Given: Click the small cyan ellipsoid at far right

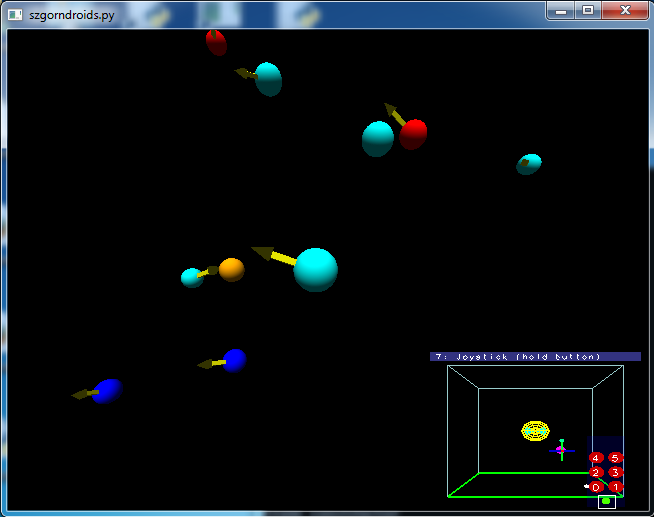Looking at the screenshot, I should 529,164.
